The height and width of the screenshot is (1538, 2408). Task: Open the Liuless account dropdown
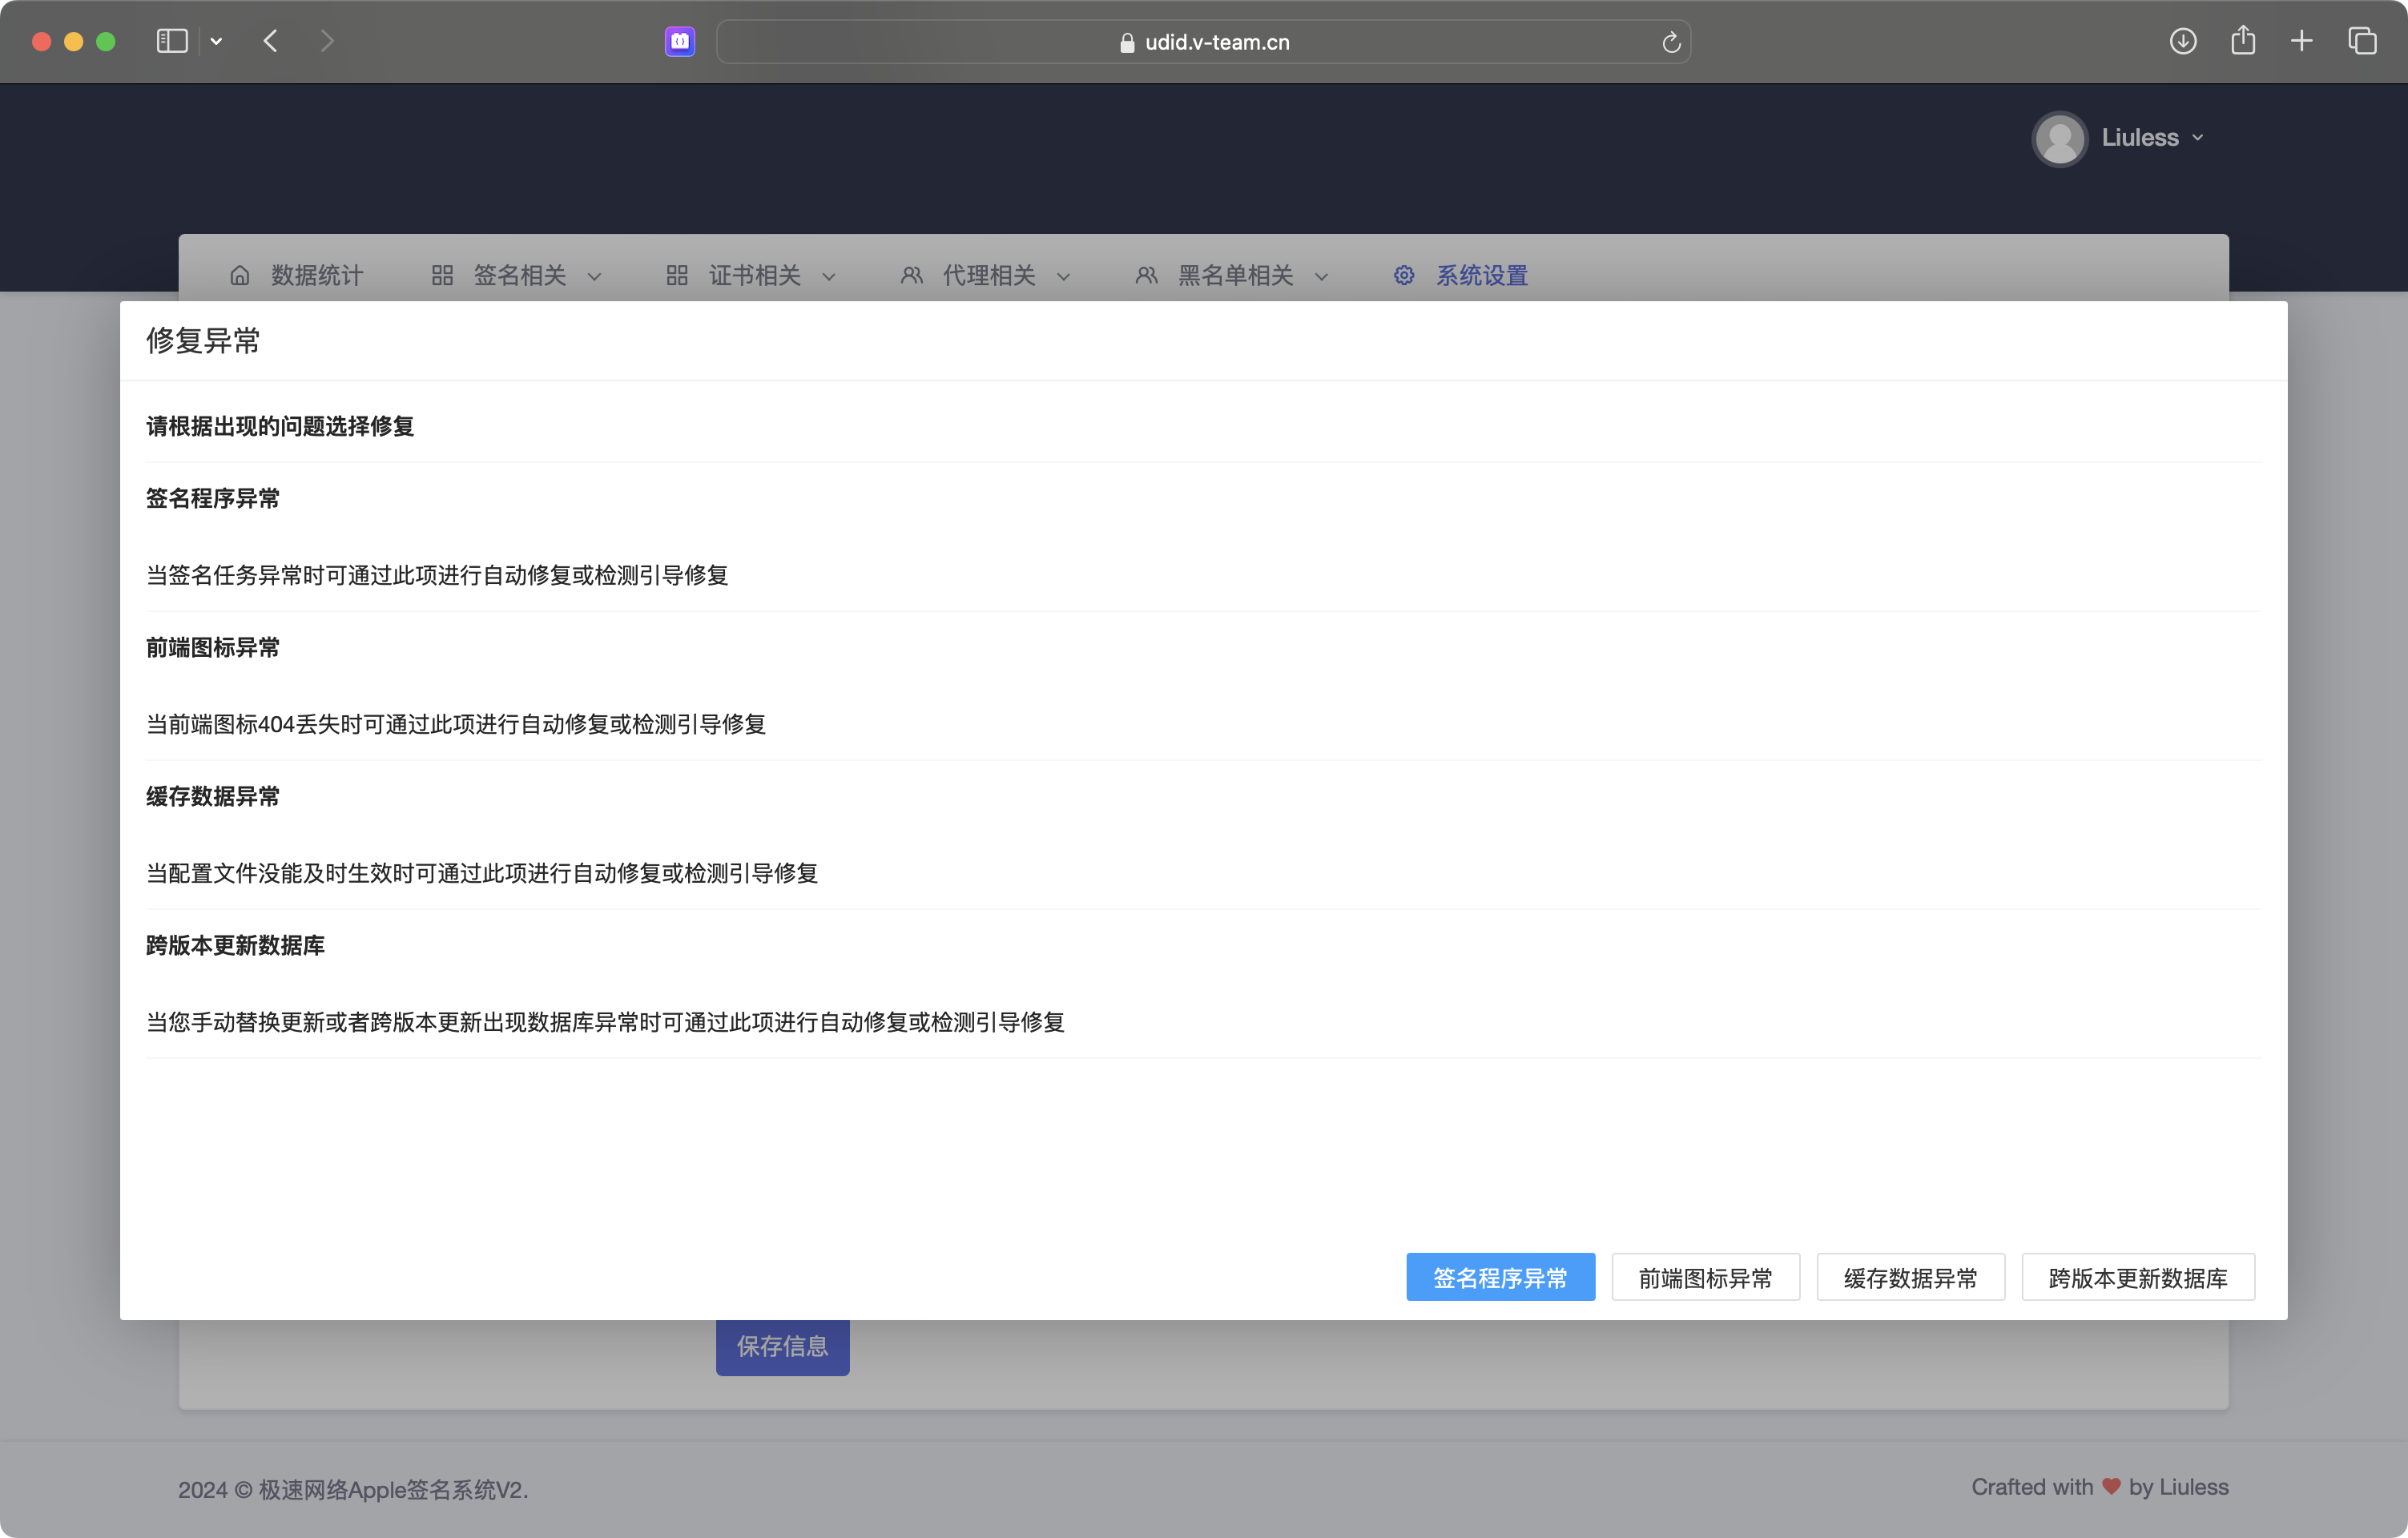[2152, 138]
